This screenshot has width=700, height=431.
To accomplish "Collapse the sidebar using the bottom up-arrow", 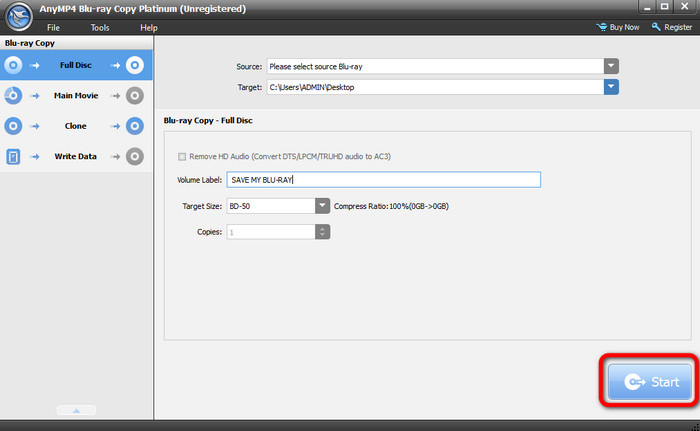I will coord(76,410).
